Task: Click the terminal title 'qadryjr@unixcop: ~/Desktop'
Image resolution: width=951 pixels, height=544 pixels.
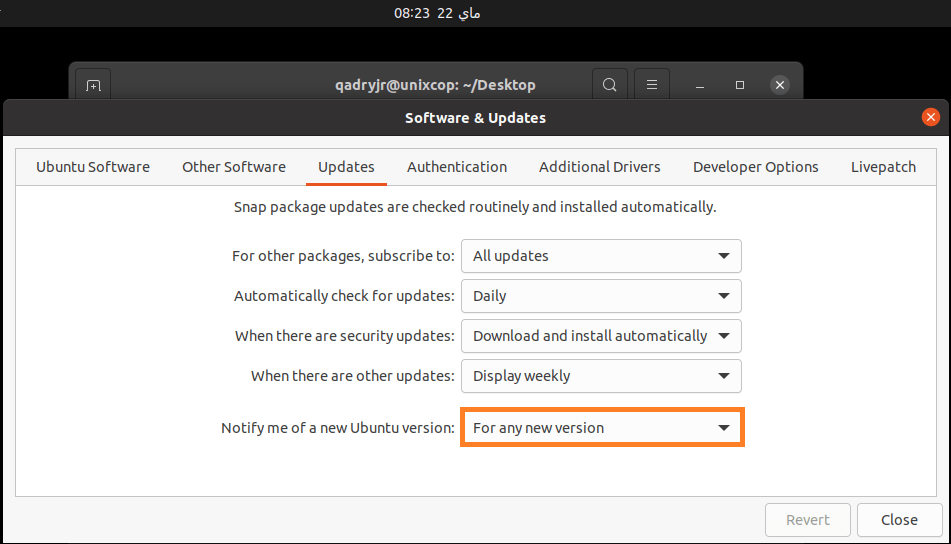Action: tap(435, 85)
